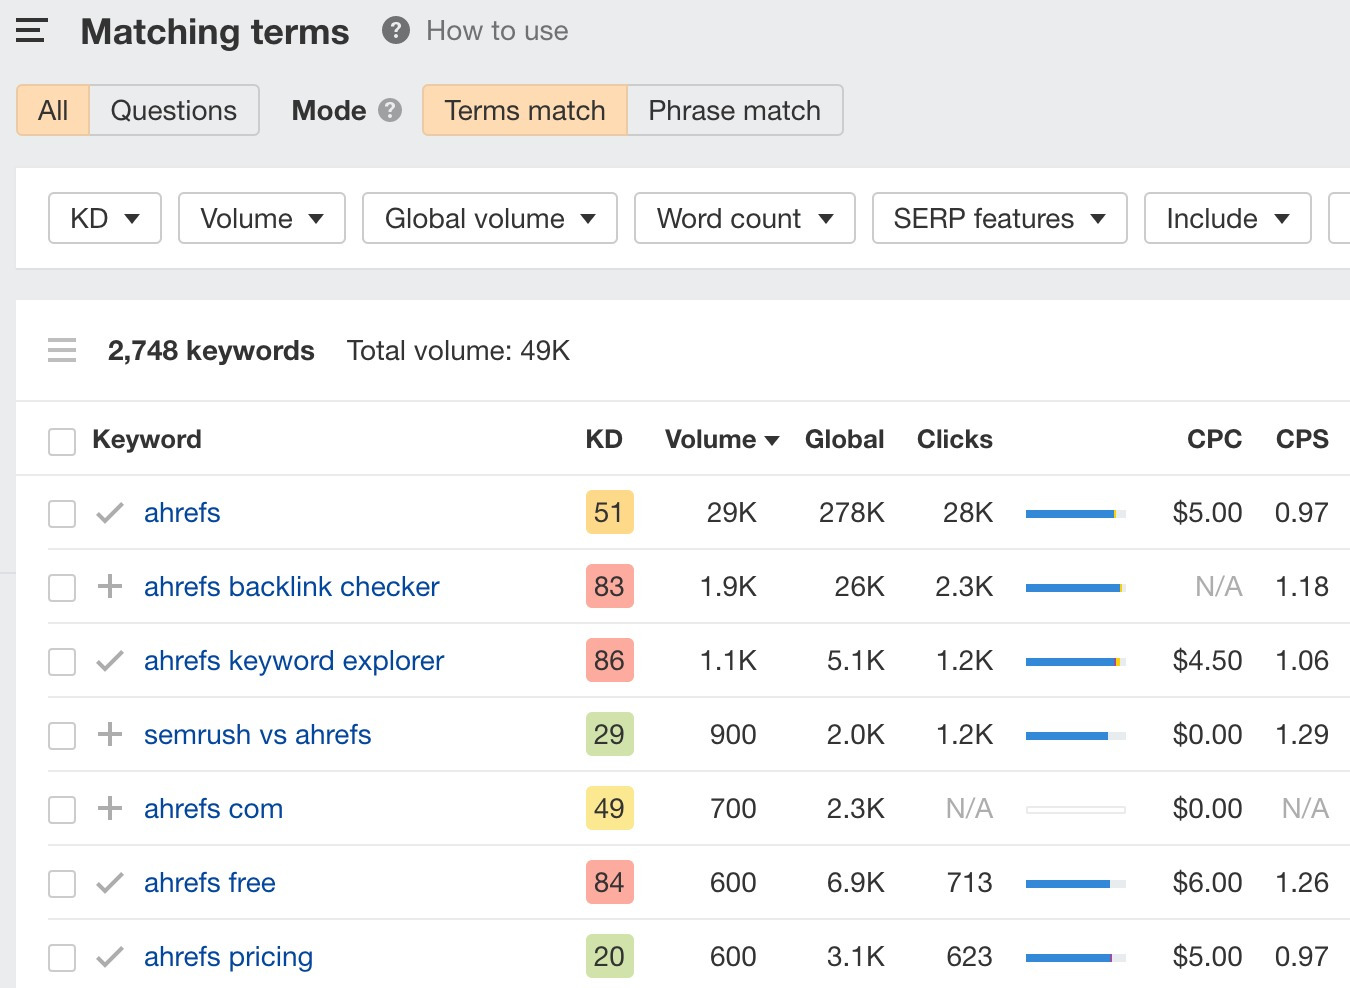Click the checkmark icon next to ahrefs keyword explorer
This screenshot has height=988, width=1350.
coord(109,661)
